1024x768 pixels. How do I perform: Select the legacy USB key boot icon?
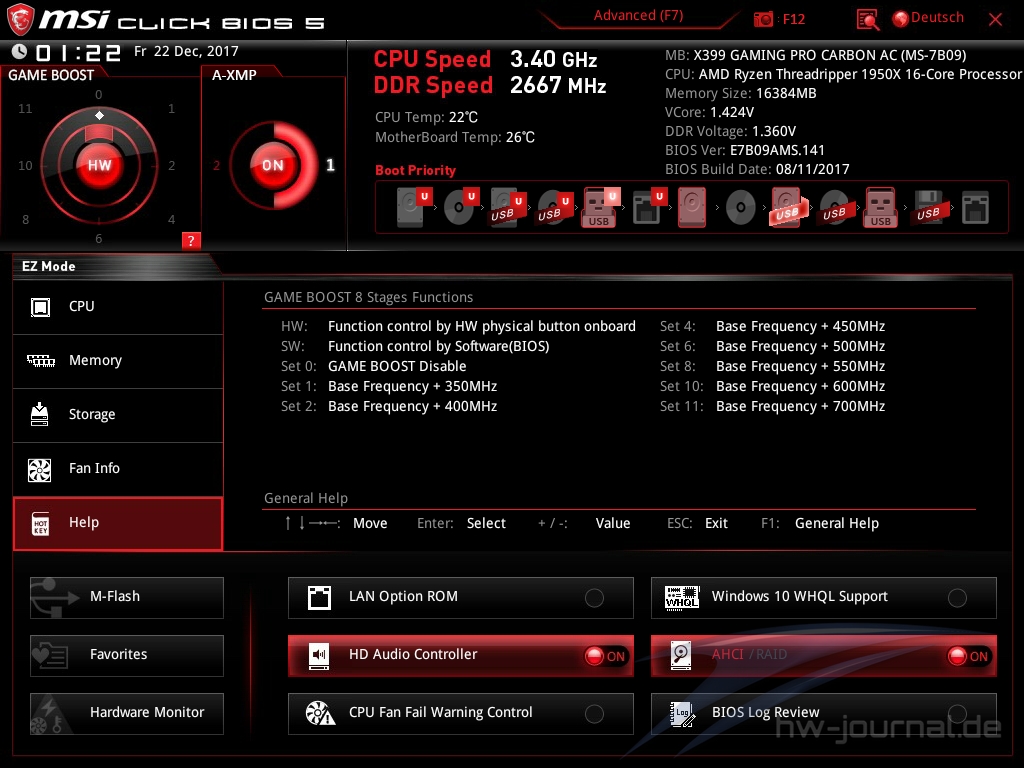coord(881,207)
